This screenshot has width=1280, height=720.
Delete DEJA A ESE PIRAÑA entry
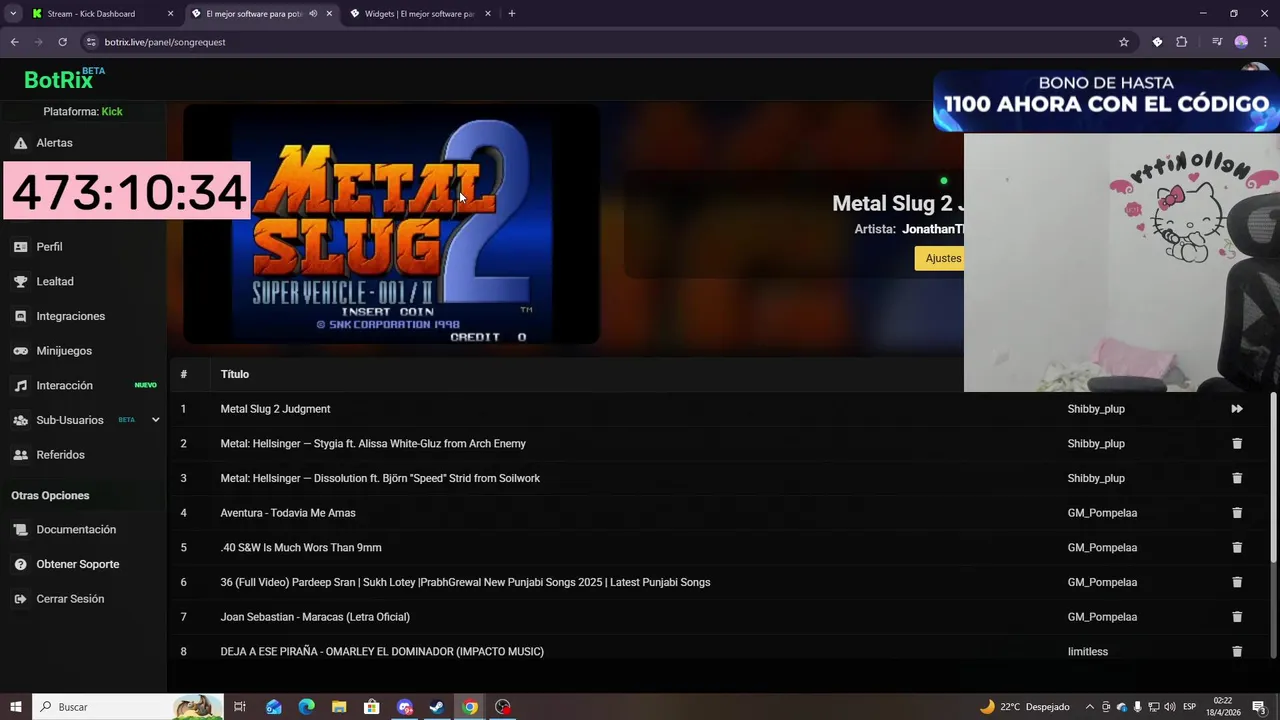1237,652
